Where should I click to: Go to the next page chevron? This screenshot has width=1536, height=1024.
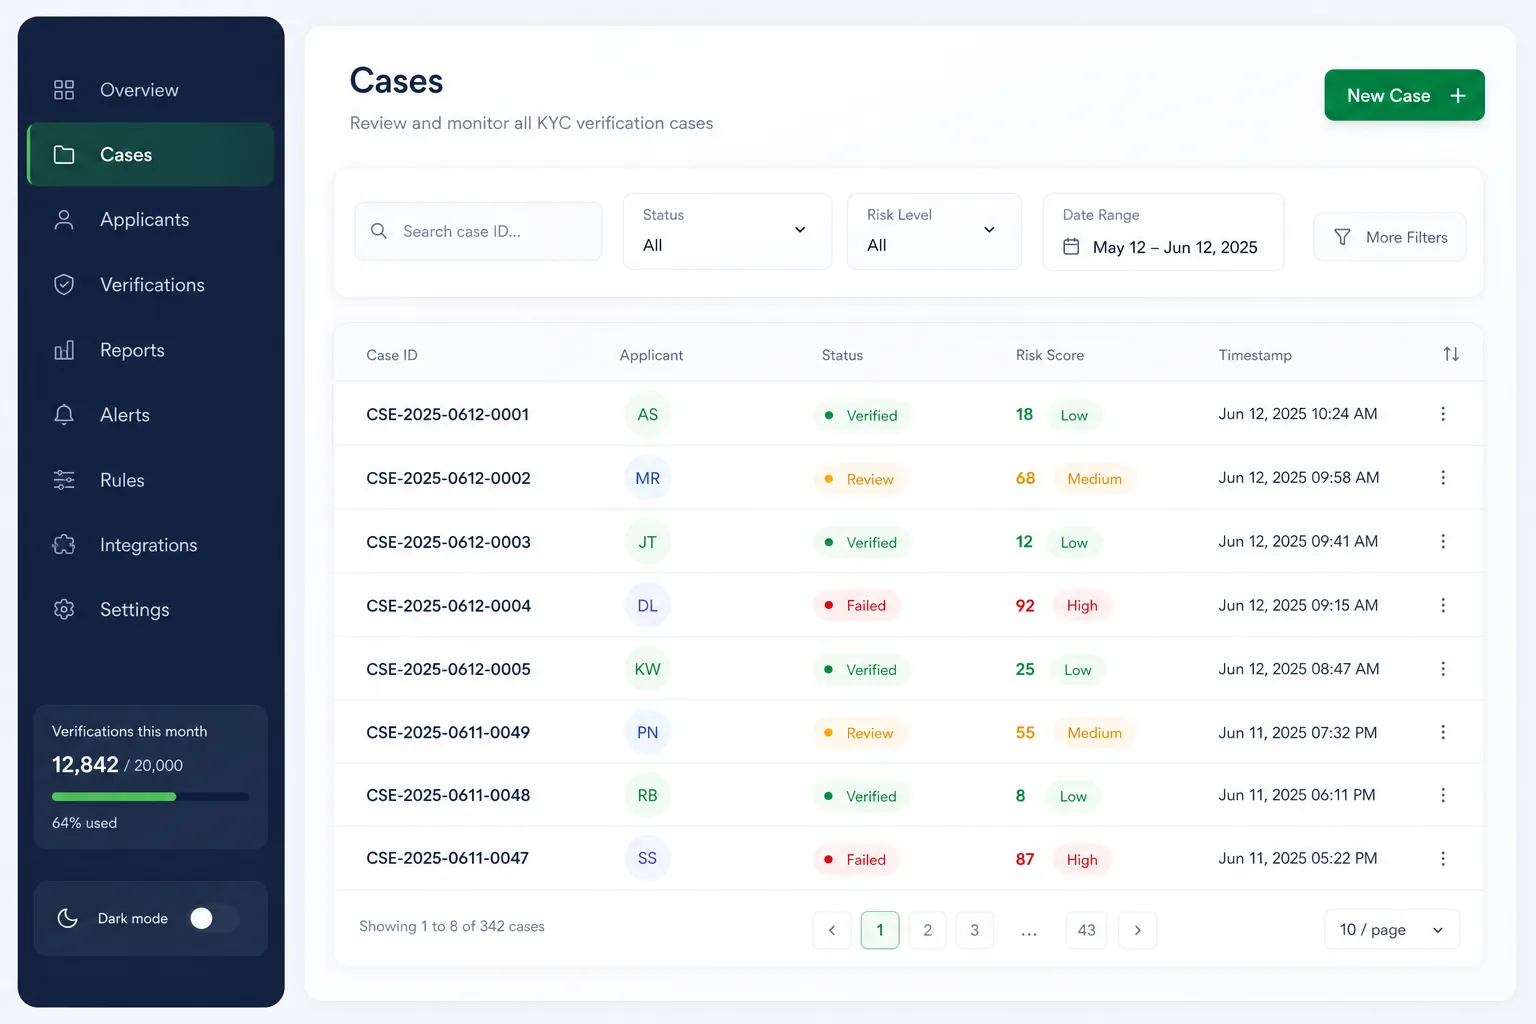1138,930
